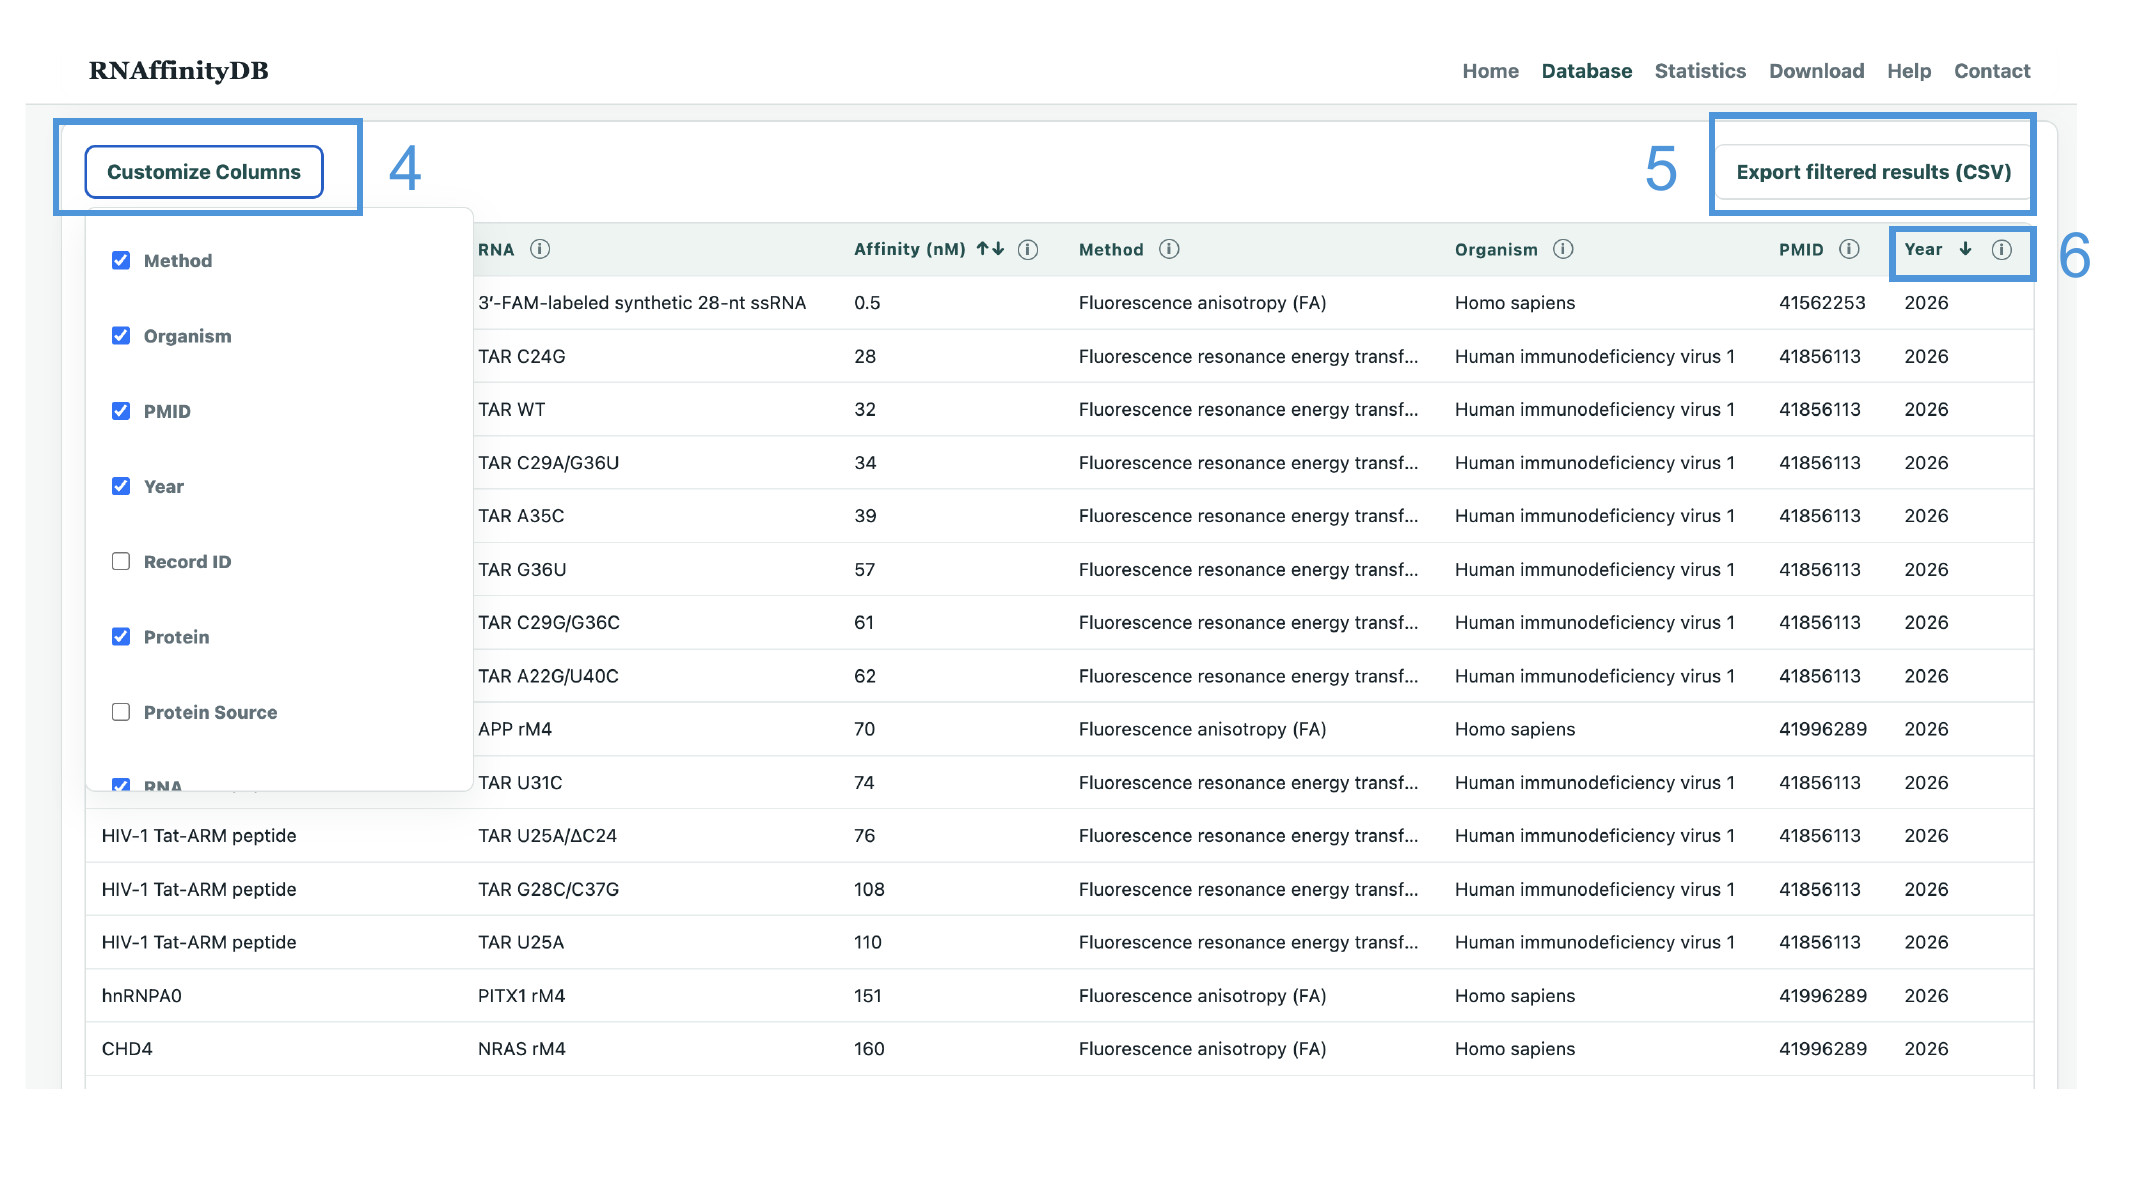Image resolution: width=2133 pixels, height=1200 pixels.
Task: Click the Organism column info icon
Action: (1563, 249)
